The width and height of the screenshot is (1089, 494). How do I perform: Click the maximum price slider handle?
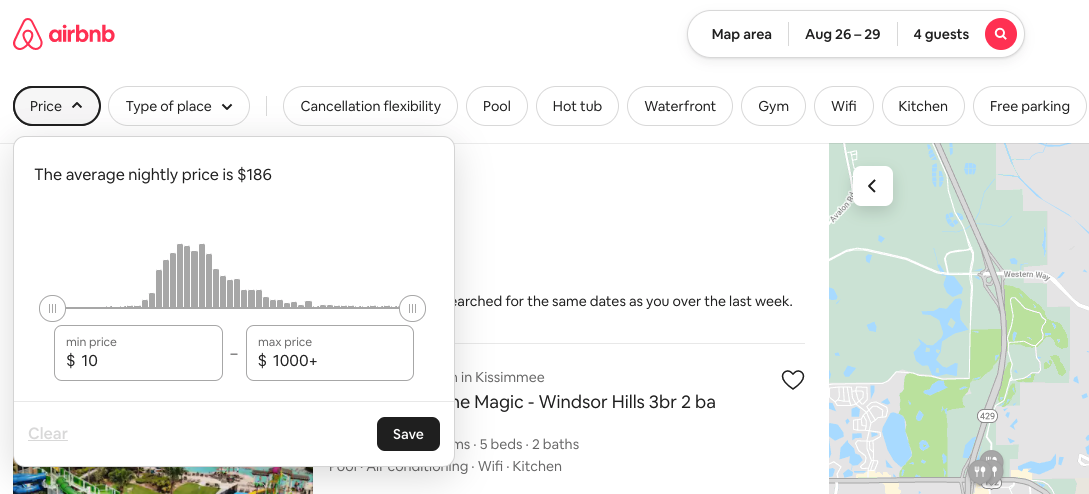click(x=412, y=308)
